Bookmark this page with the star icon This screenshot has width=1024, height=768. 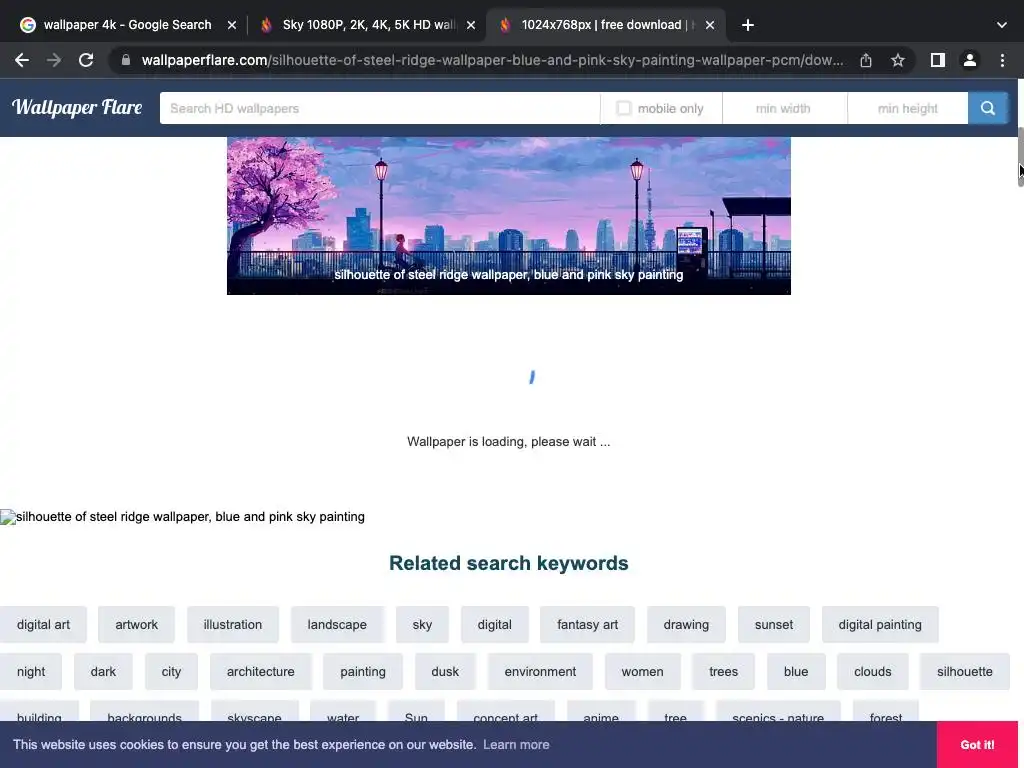point(897,60)
